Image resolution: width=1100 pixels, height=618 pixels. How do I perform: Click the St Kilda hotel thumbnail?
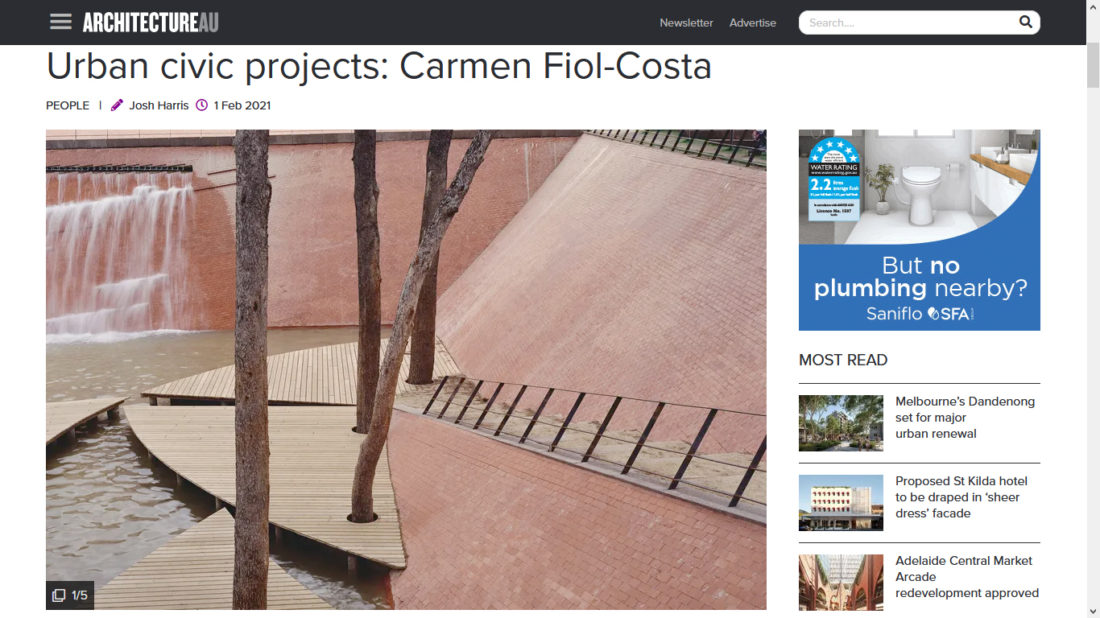click(840, 502)
